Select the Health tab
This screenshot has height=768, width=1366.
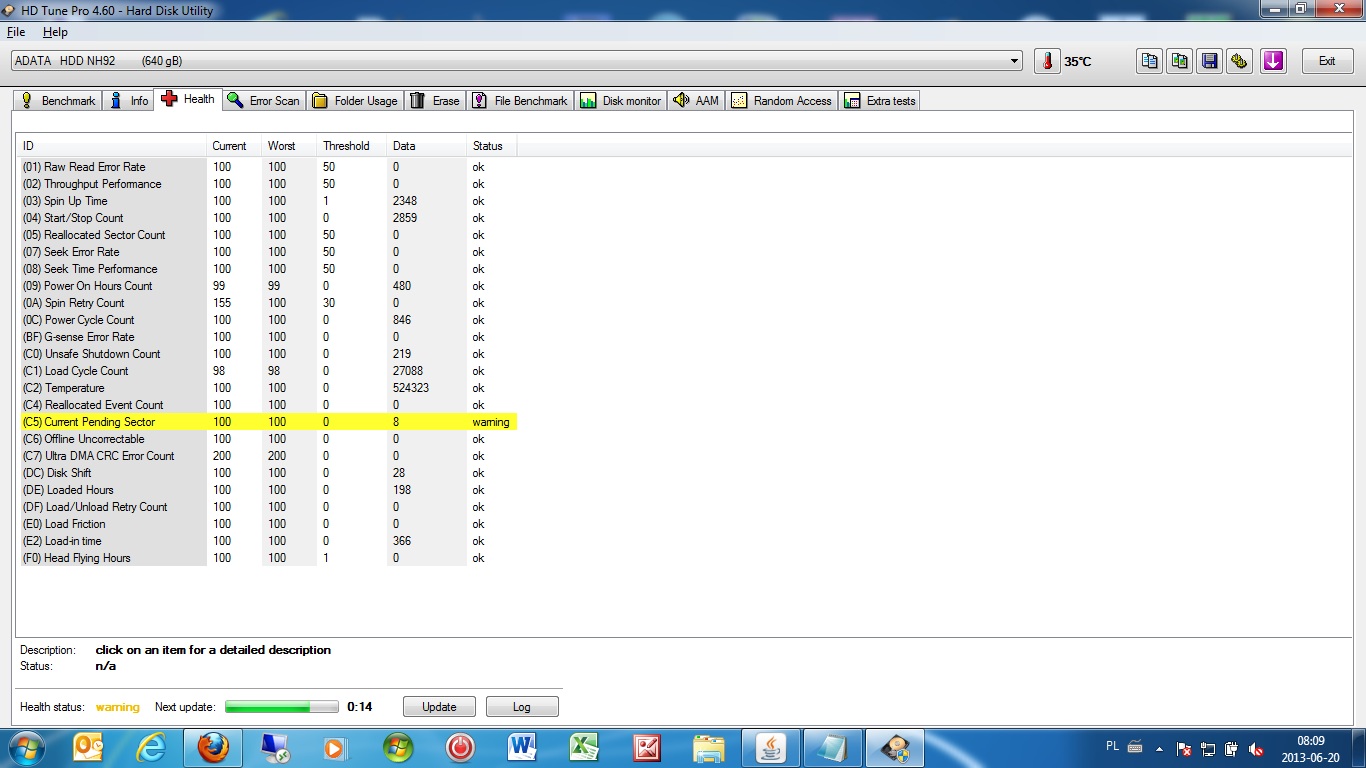pos(188,99)
